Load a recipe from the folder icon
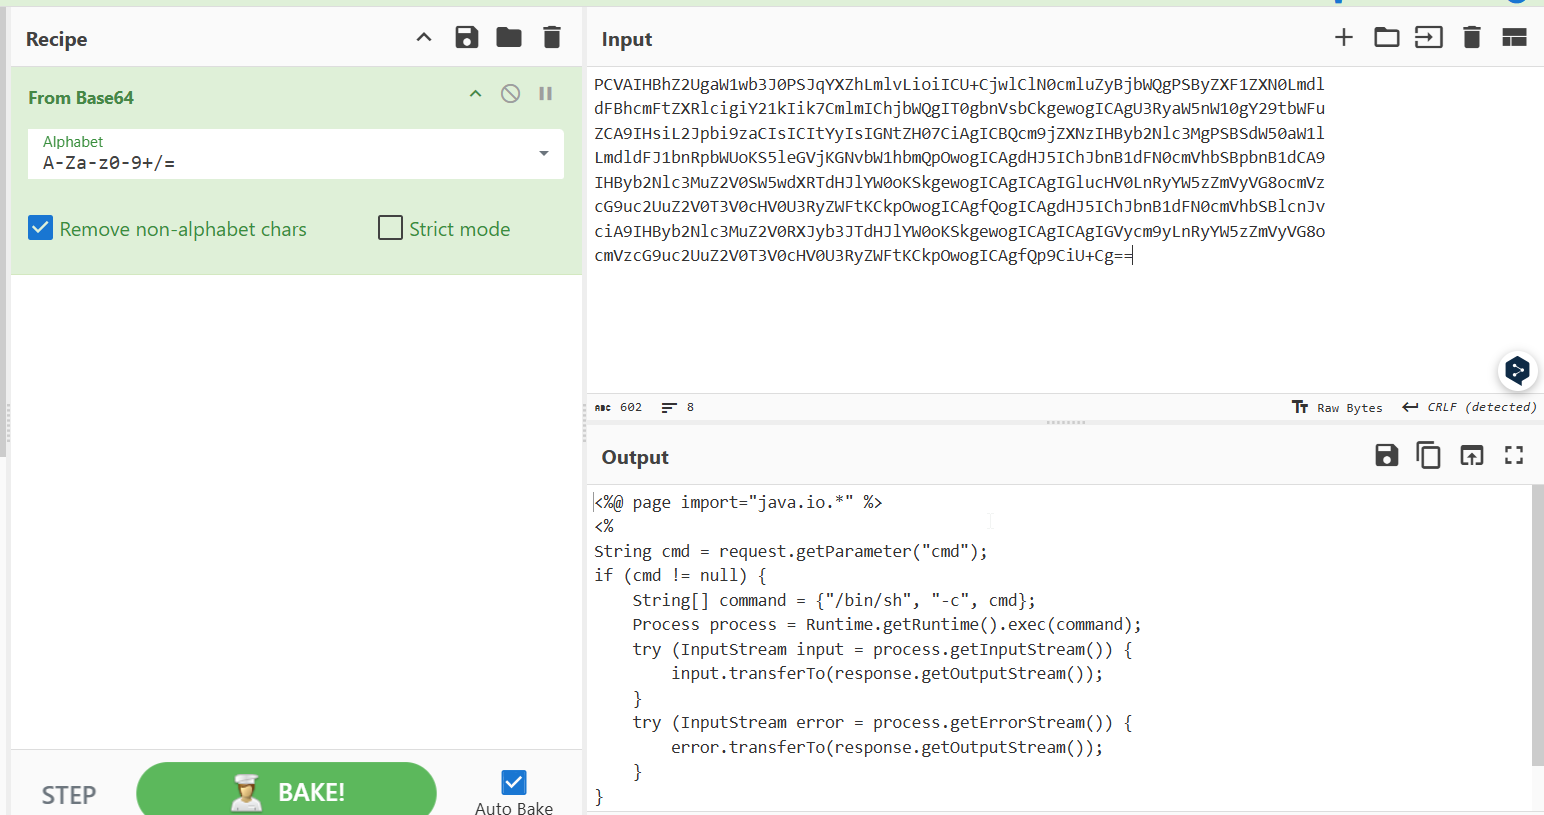Screen dimensions: 1544x815 (509, 38)
